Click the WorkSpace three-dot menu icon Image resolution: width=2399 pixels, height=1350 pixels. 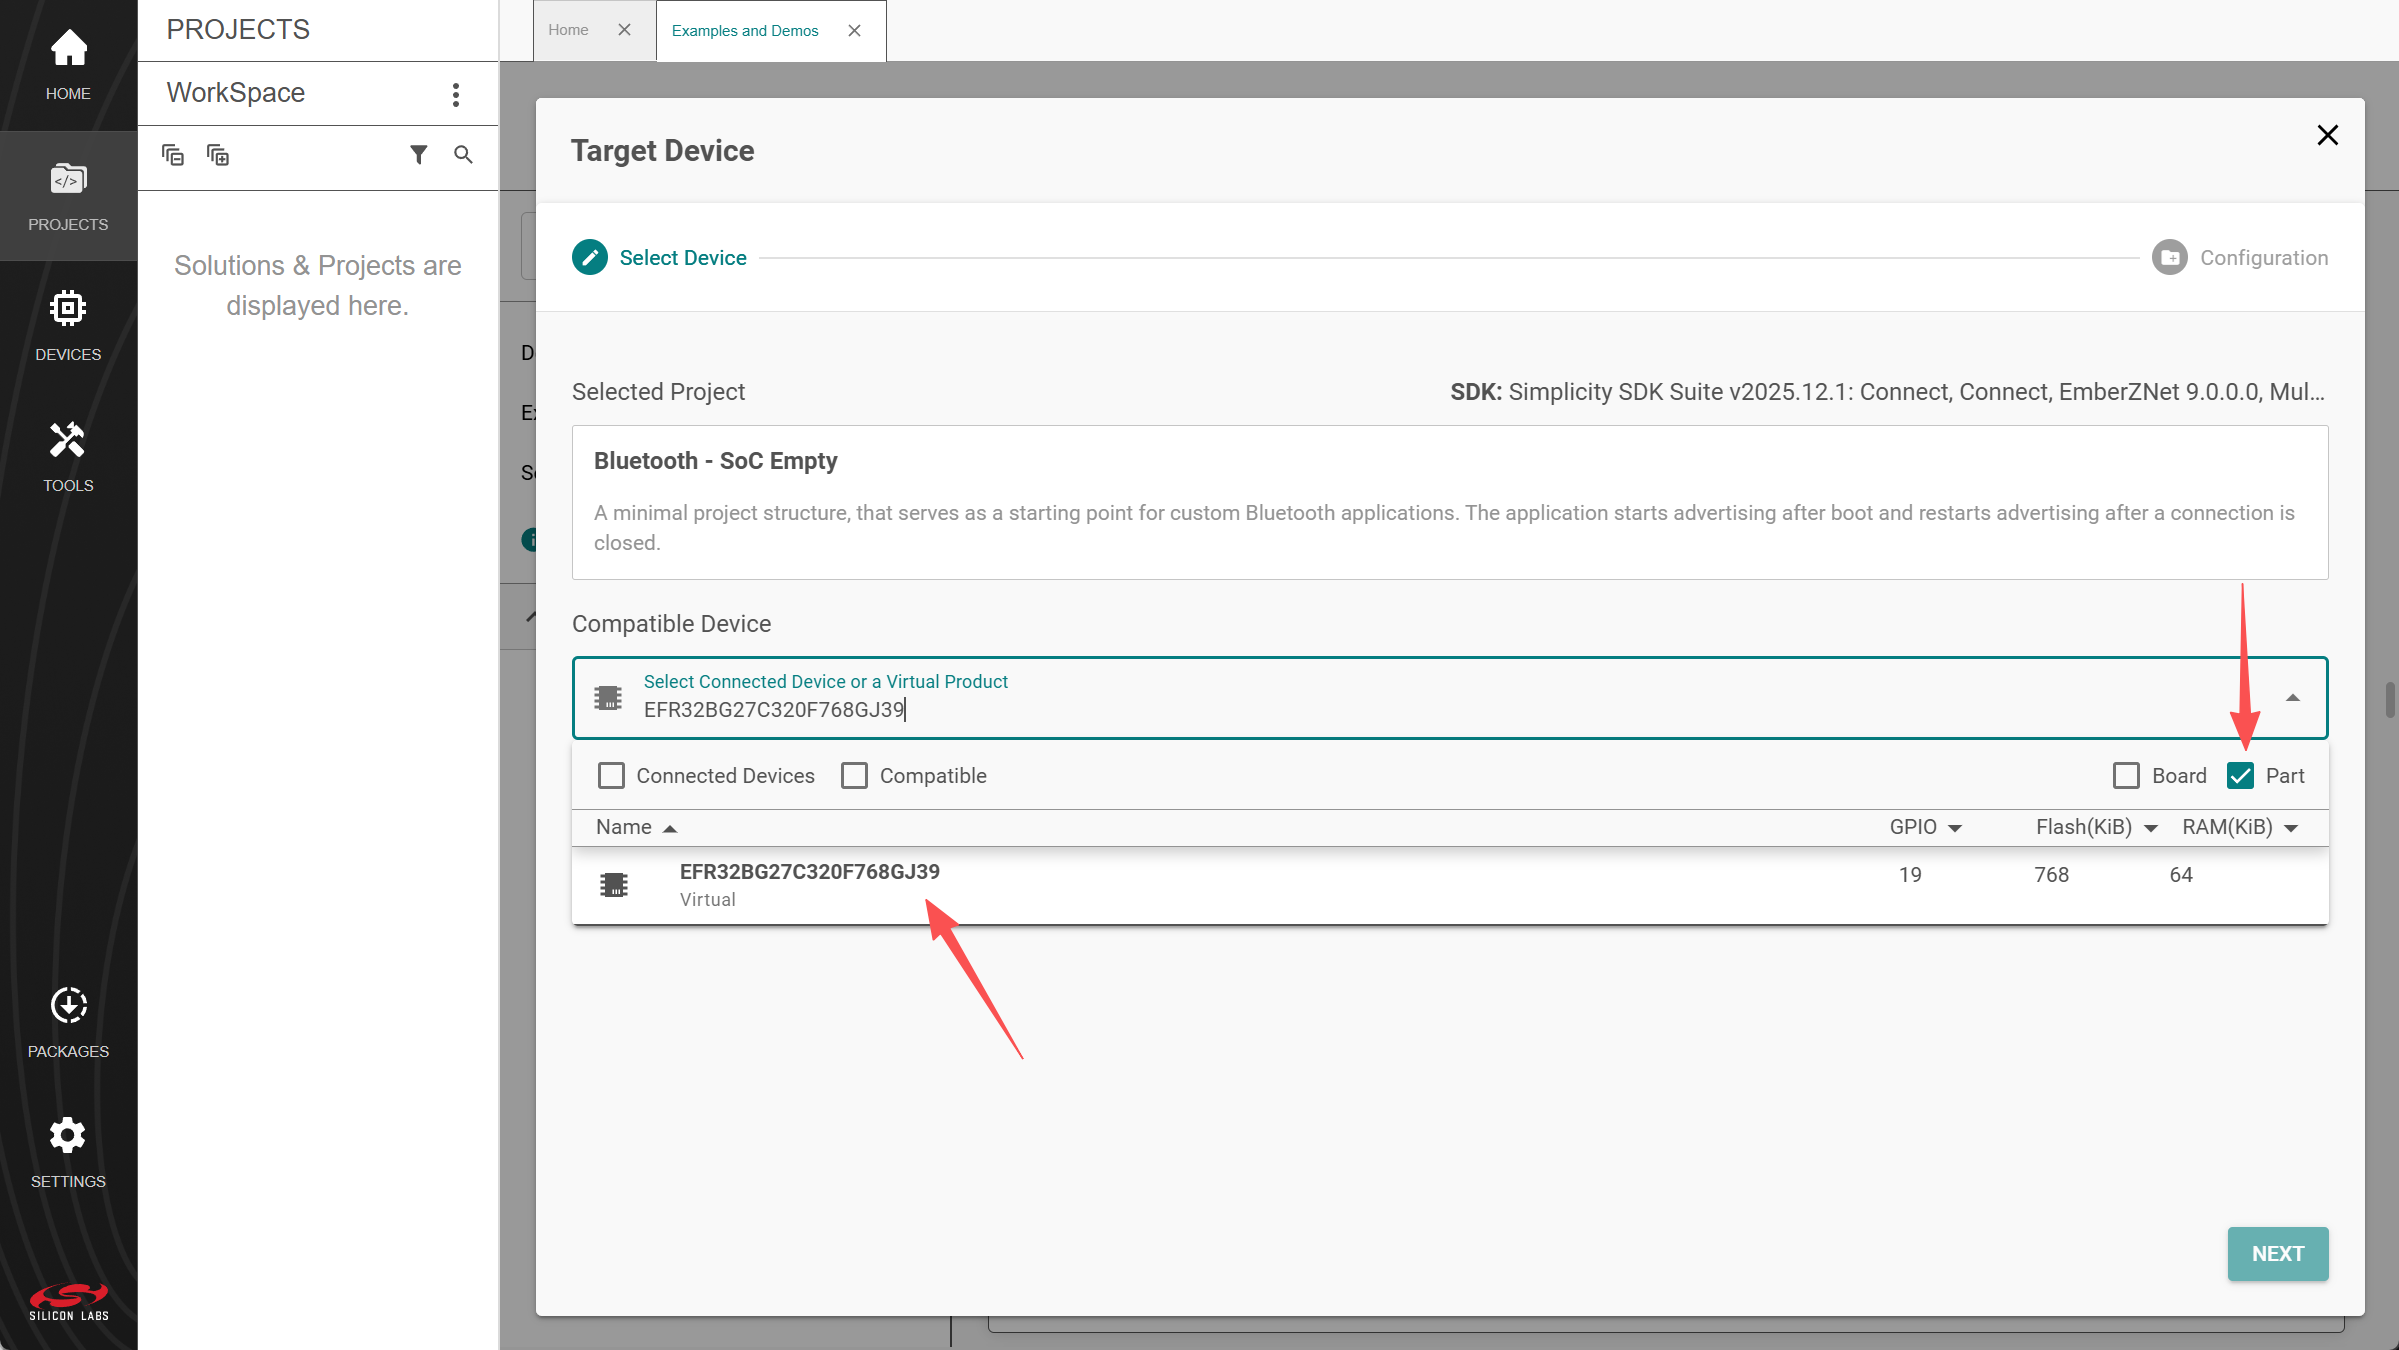coord(456,94)
